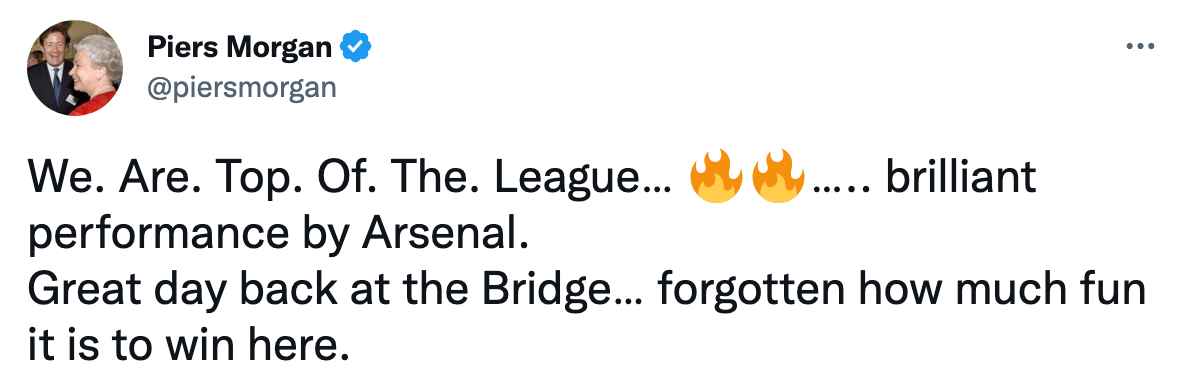The image size is (1184, 384).
Task: Open the three-dot more options menu
Action: coord(1139,47)
